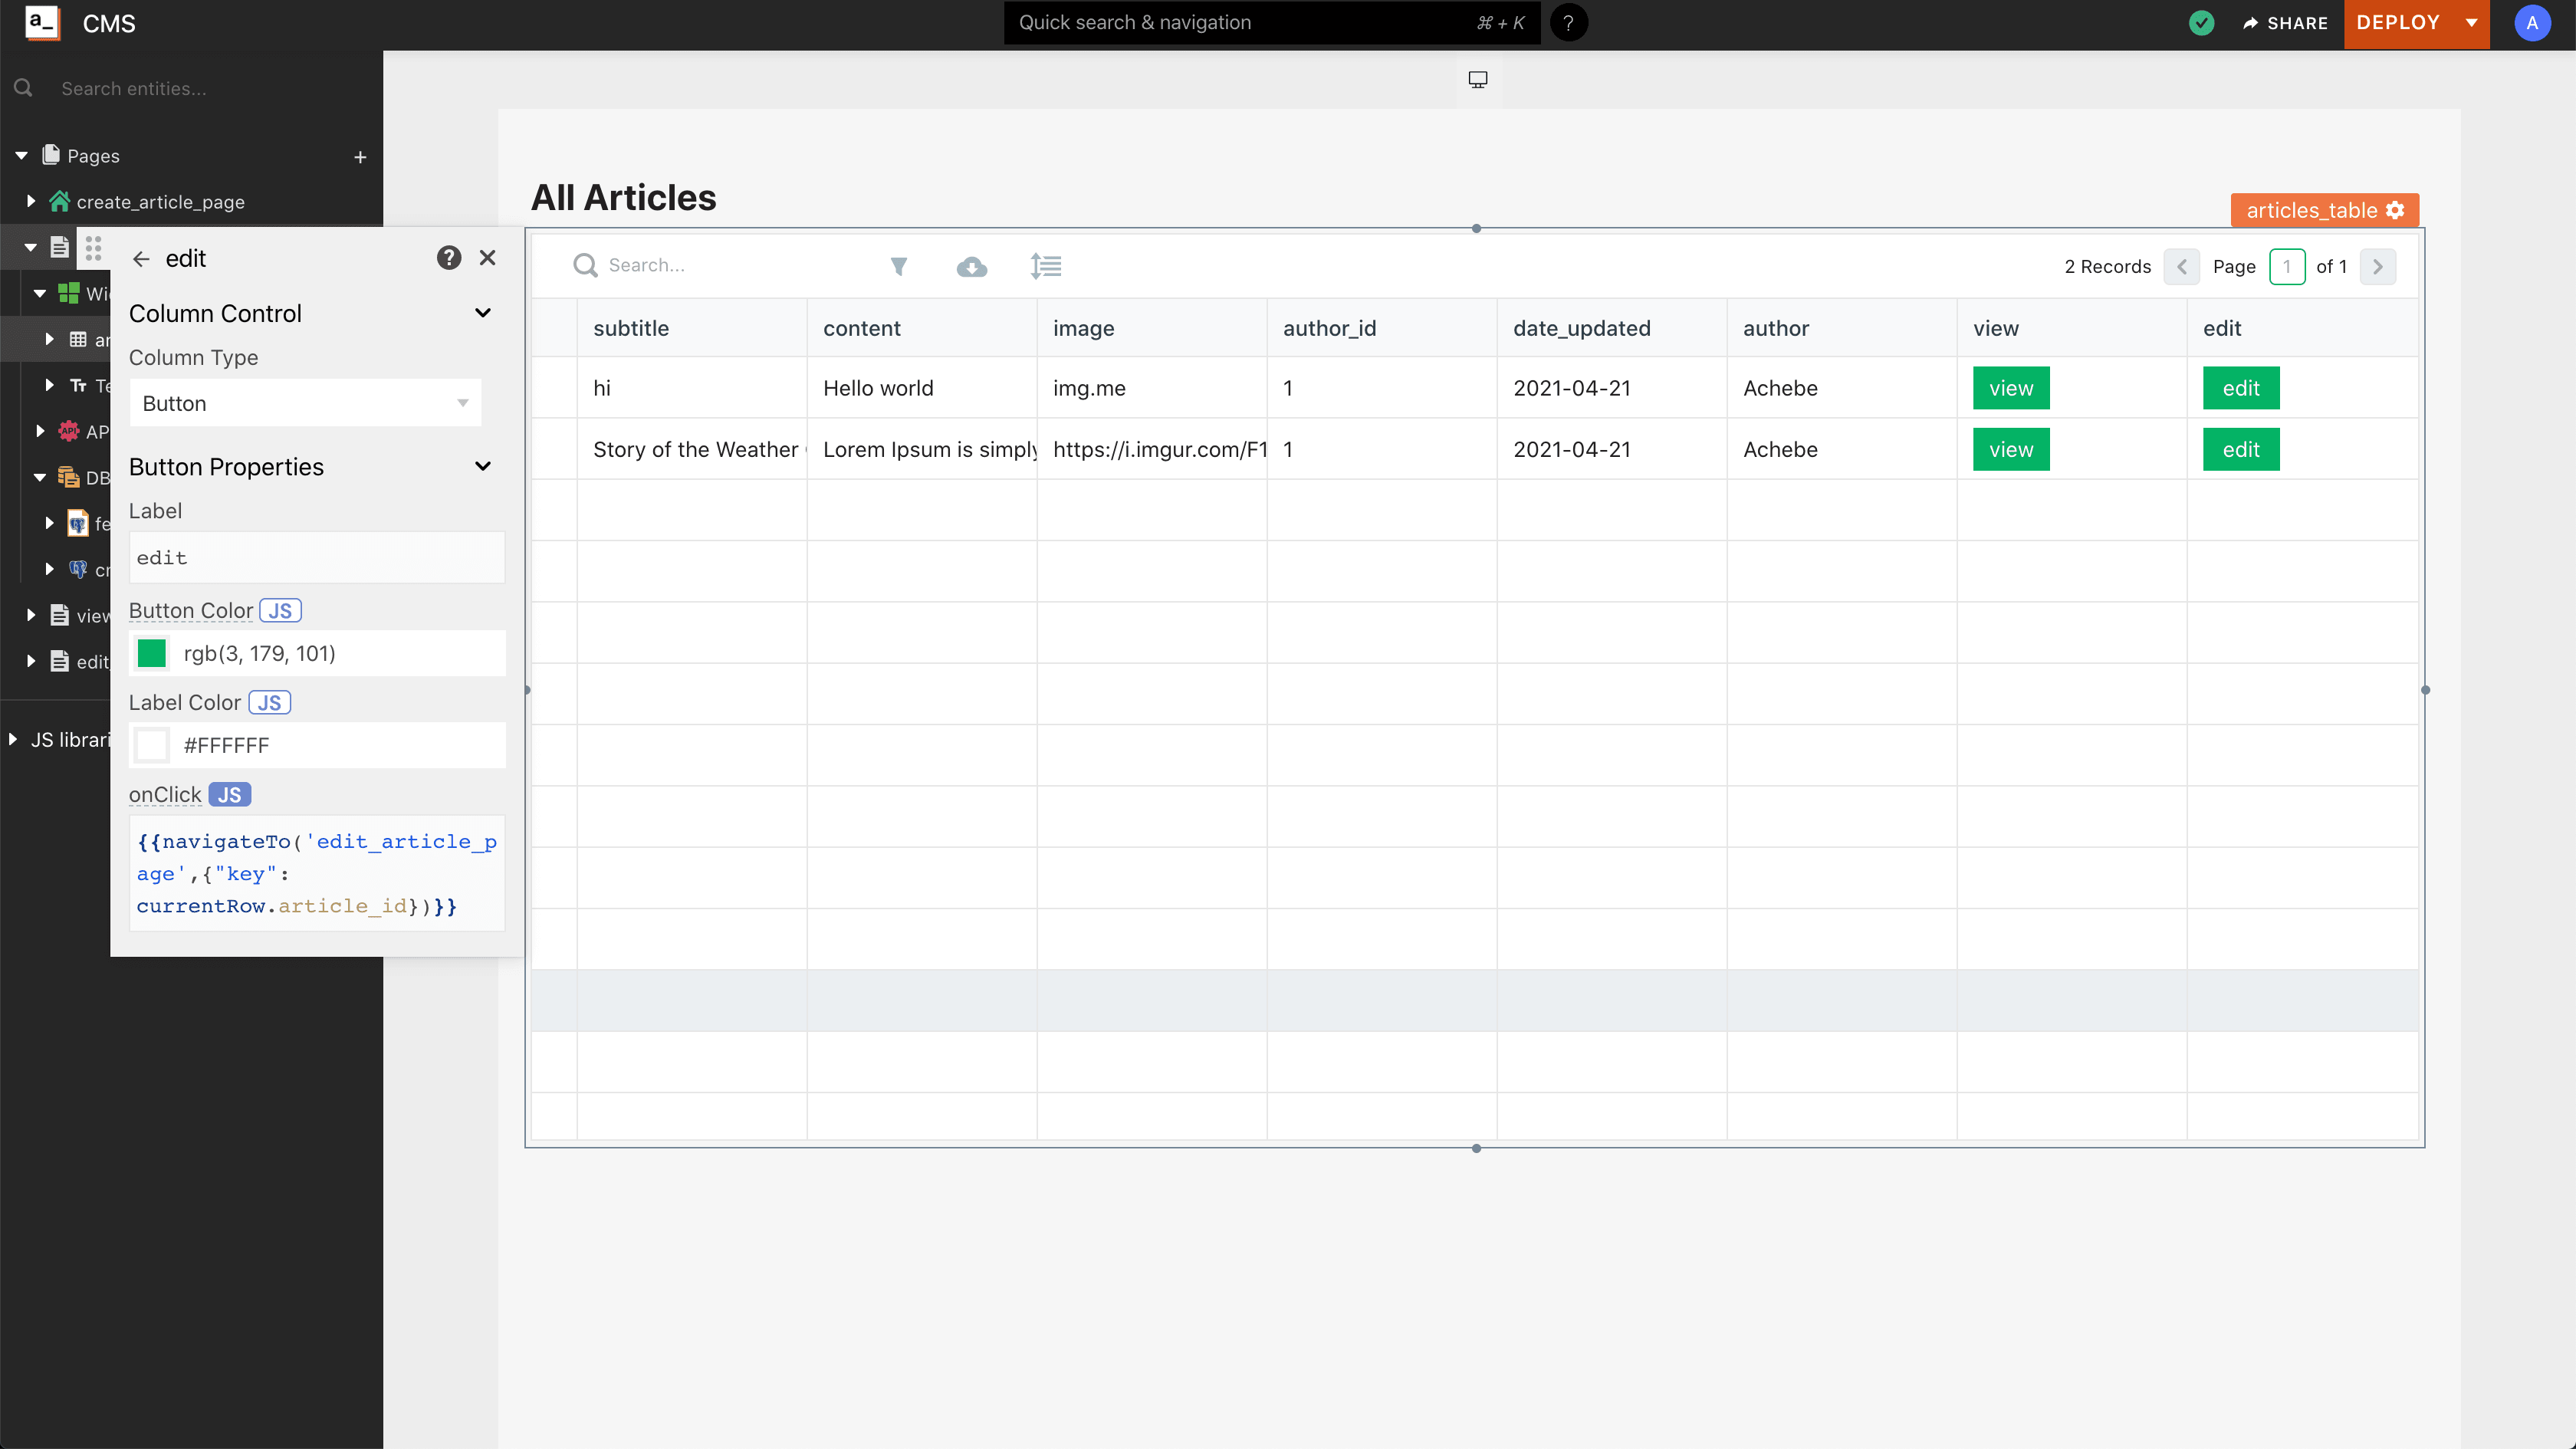The image size is (2576, 1449).
Task: Click the Quick search & navigation field
Action: (1271, 23)
